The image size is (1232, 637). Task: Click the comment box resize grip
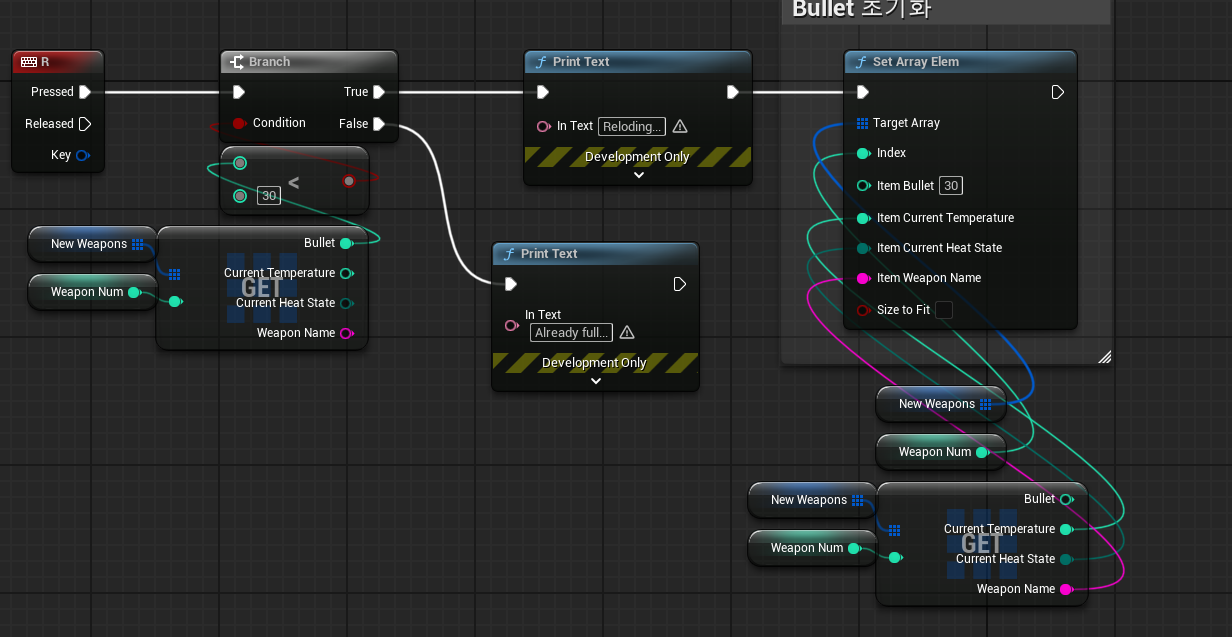coord(1104,356)
